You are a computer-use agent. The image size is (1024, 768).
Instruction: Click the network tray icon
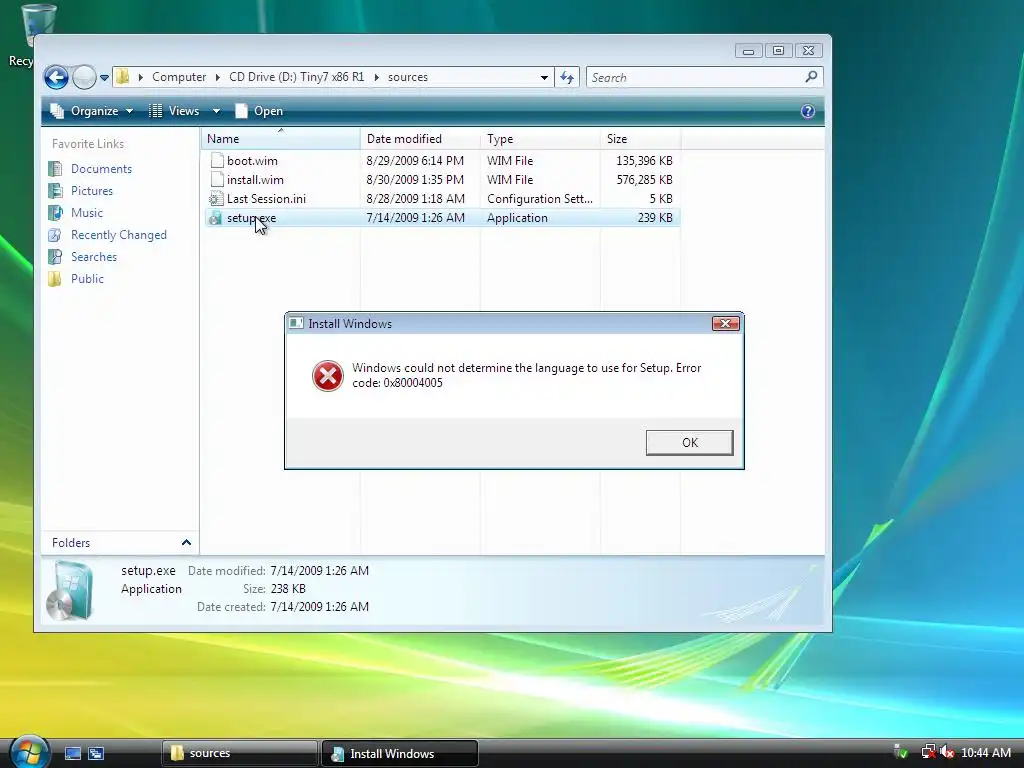928,752
